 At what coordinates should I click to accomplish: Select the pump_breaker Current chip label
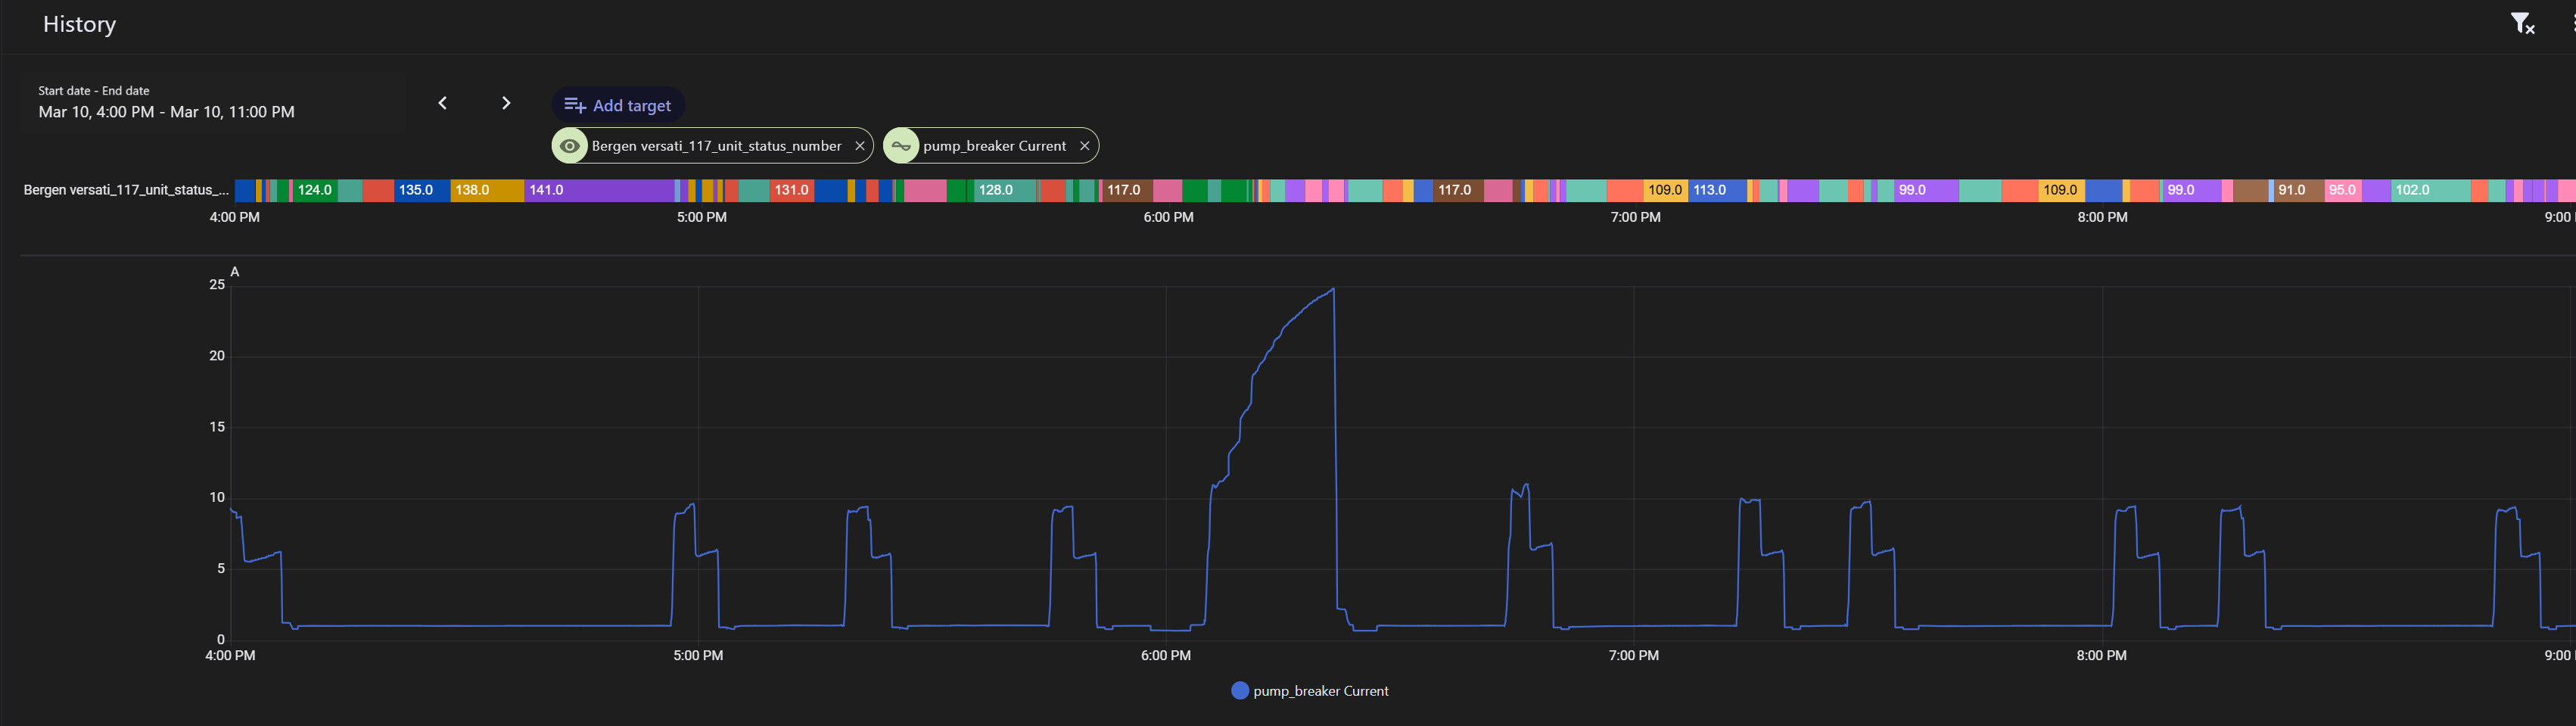pyautogui.click(x=994, y=146)
